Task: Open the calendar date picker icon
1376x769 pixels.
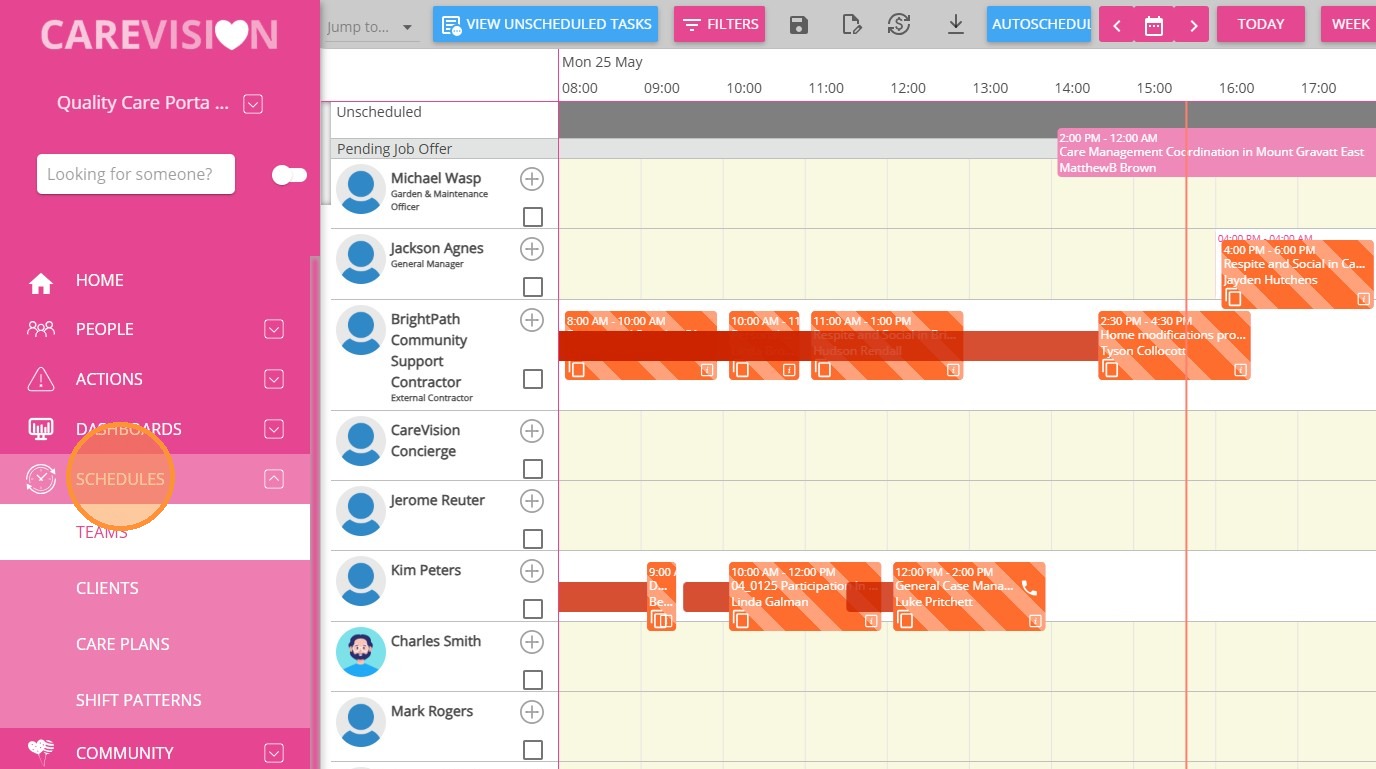Action: click(x=1154, y=25)
